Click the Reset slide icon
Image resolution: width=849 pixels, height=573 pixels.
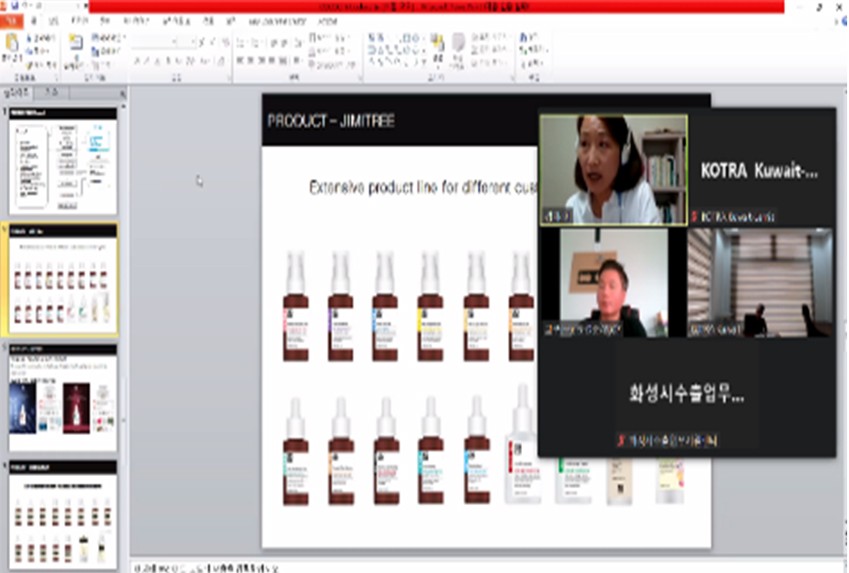pos(95,51)
